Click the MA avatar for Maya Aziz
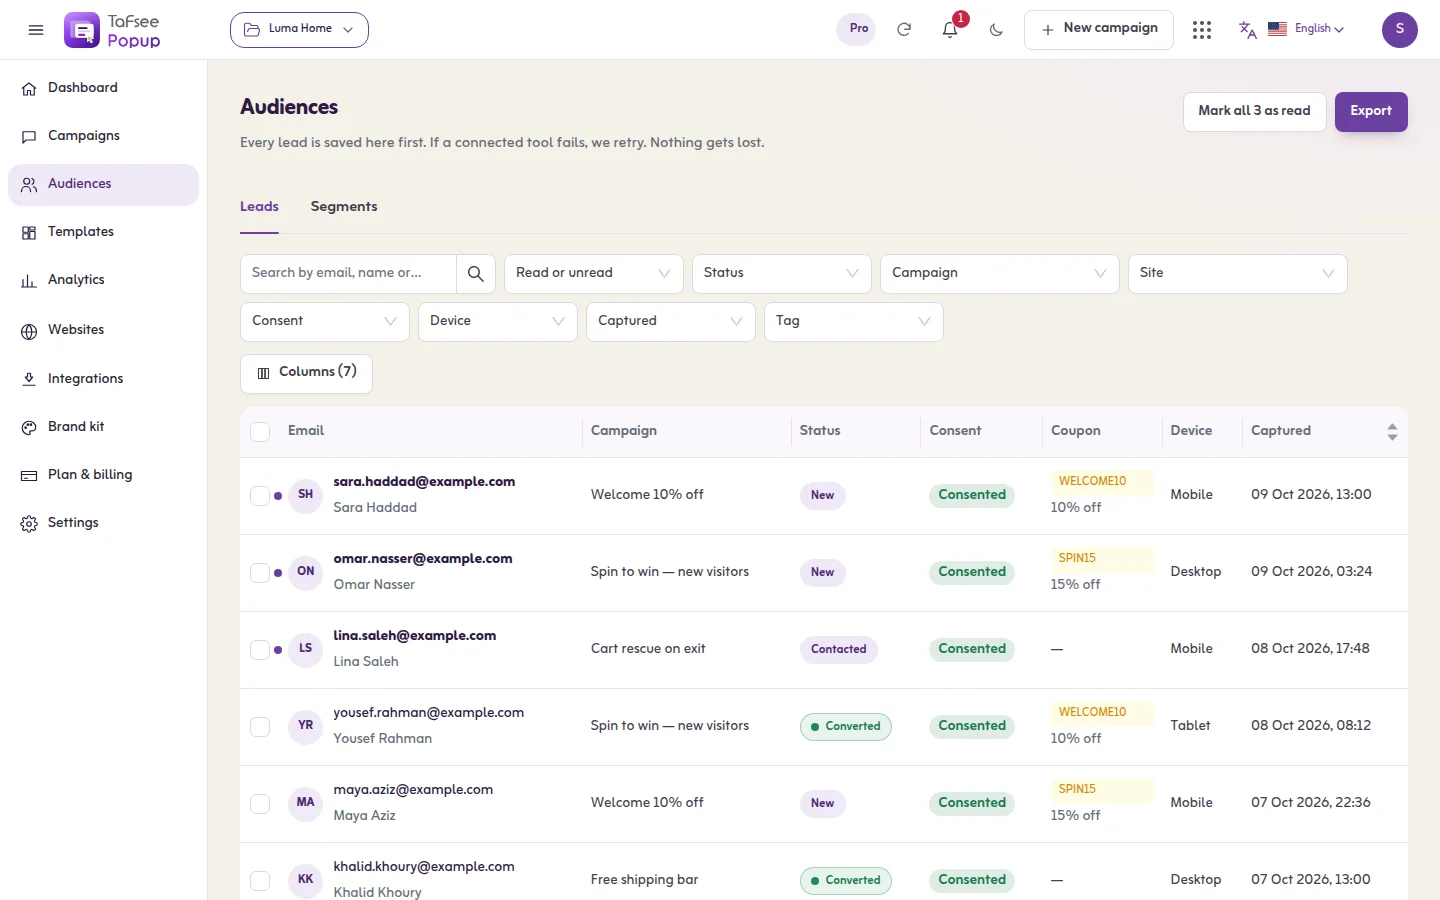The height and width of the screenshot is (900, 1440). coord(306,803)
